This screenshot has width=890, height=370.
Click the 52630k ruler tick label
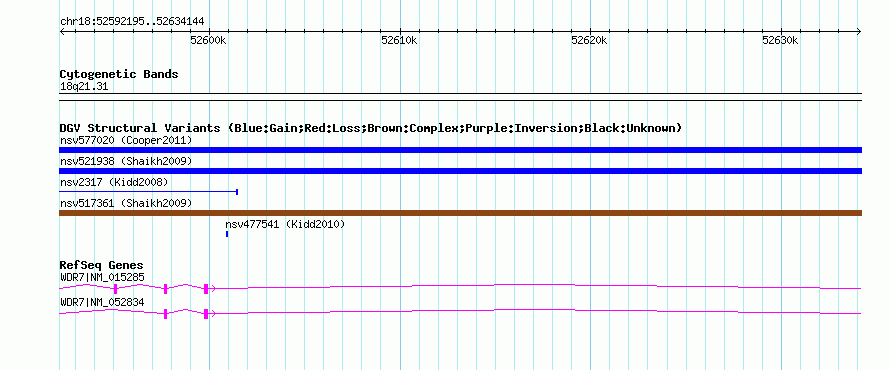780,40
